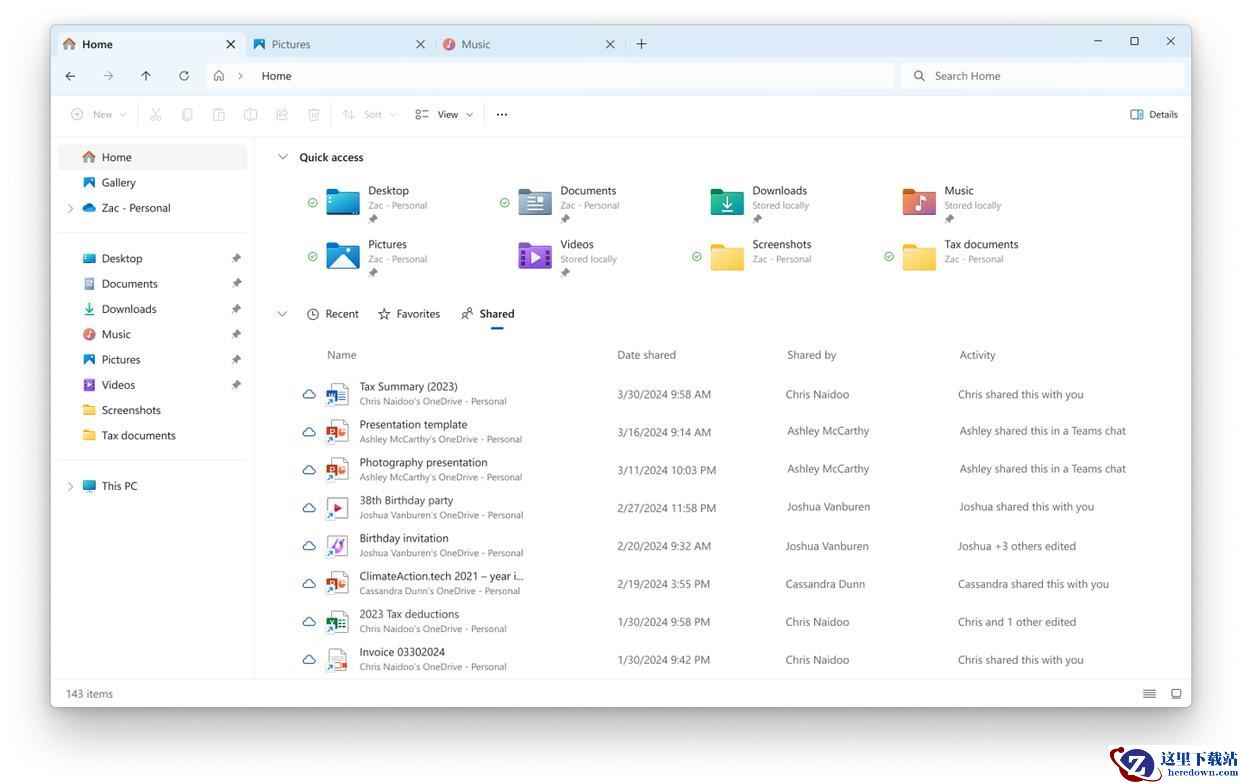The height and width of the screenshot is (783, 1242).
Task: Click the Delete trash icon
Action: (x=313, y=114)
